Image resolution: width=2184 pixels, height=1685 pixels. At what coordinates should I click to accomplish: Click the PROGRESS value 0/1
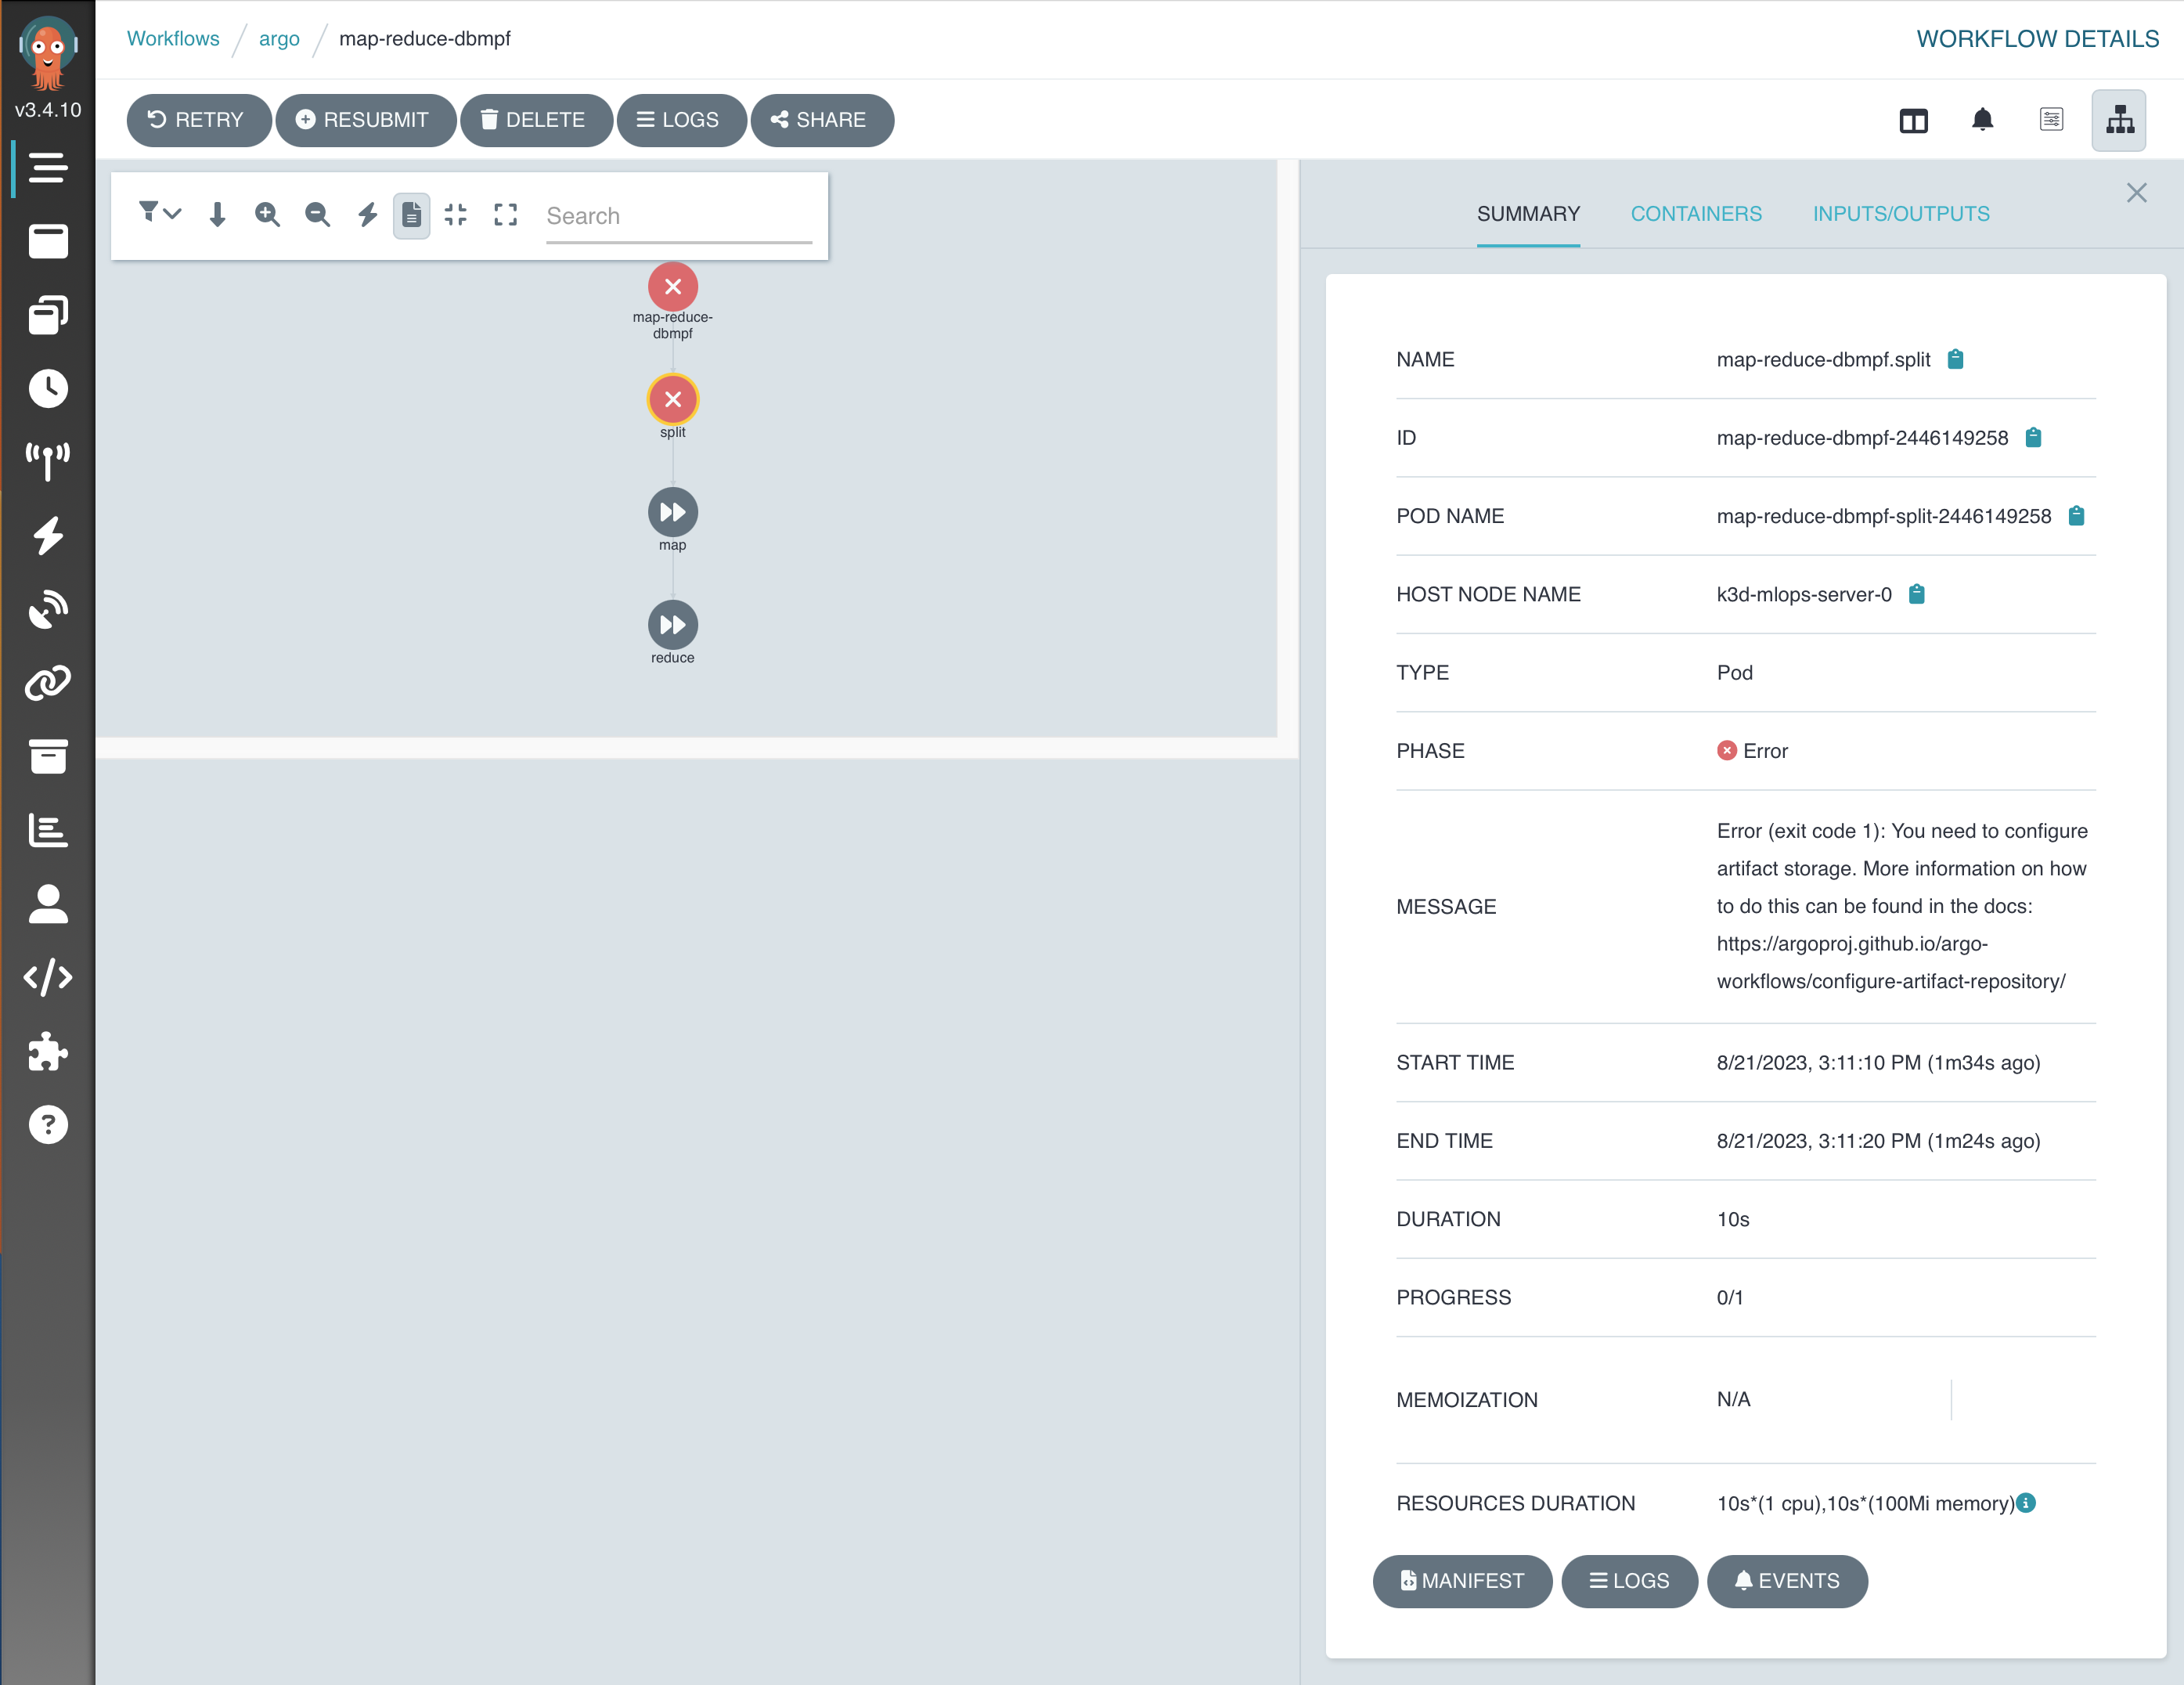point(1730,1298)
